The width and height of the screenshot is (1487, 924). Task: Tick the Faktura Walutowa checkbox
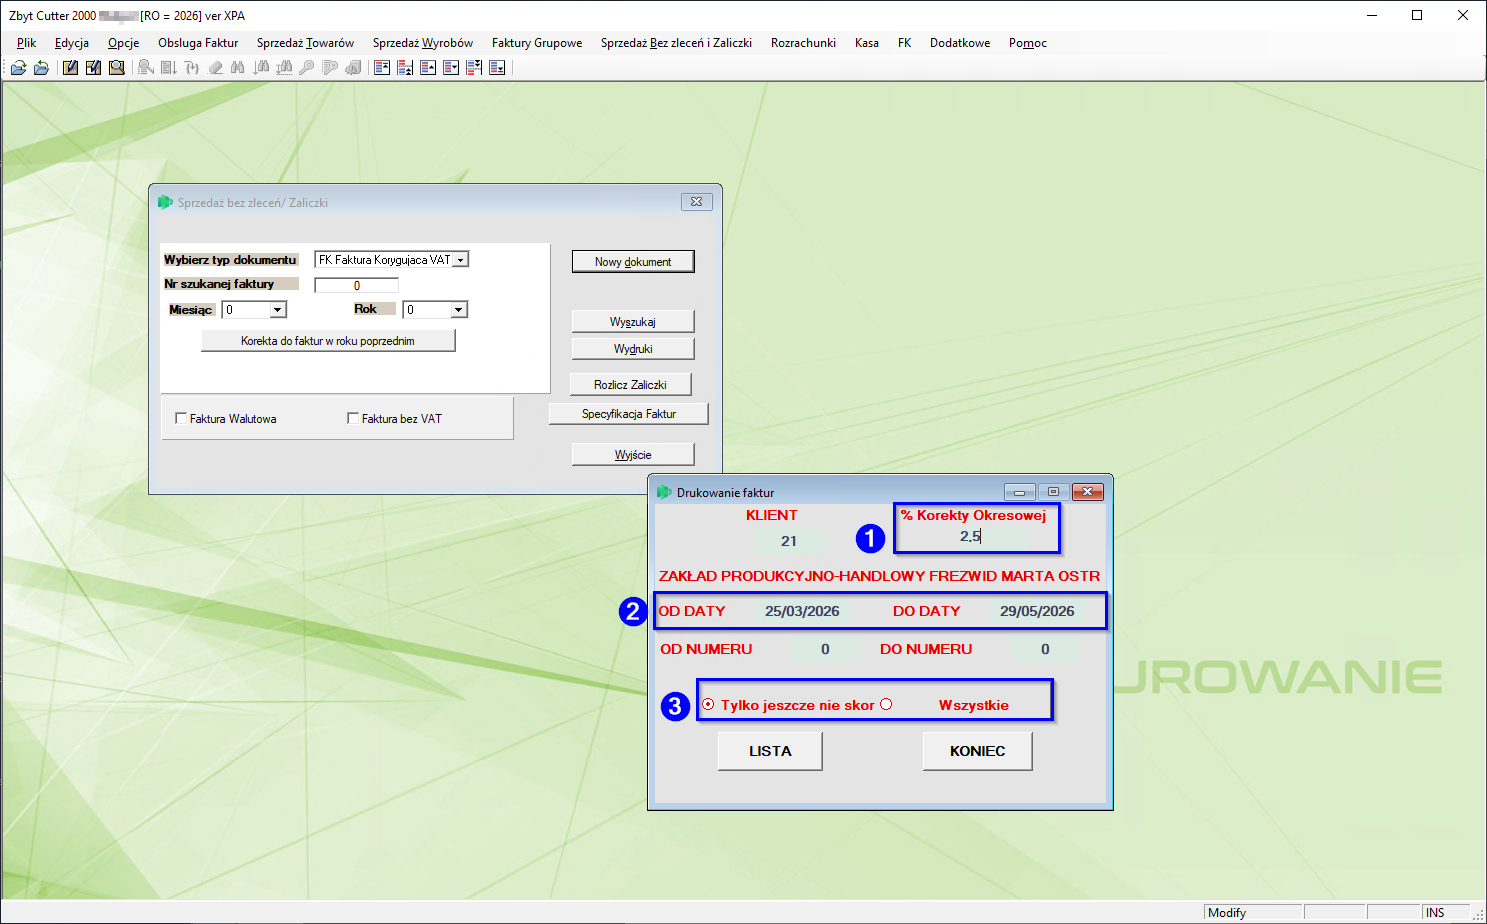coord(181,418)
